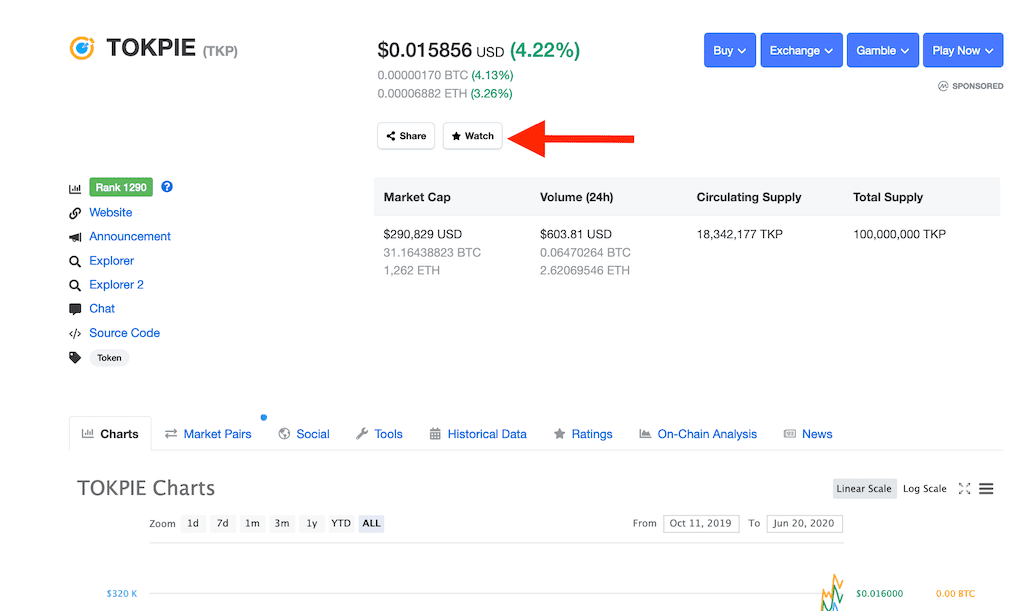Switch to the Market Pairs tab
The height and width of the screenshot is (611, 1024).
click(208, 434)
